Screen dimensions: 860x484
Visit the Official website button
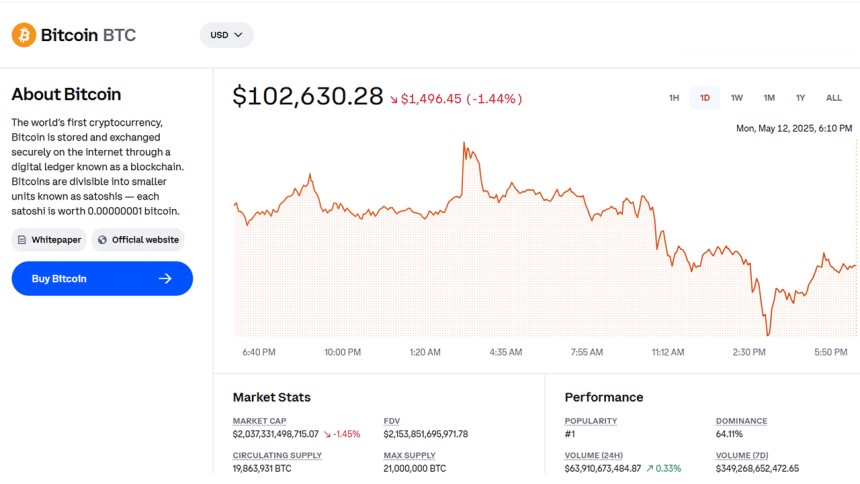[x=138, y=240]
